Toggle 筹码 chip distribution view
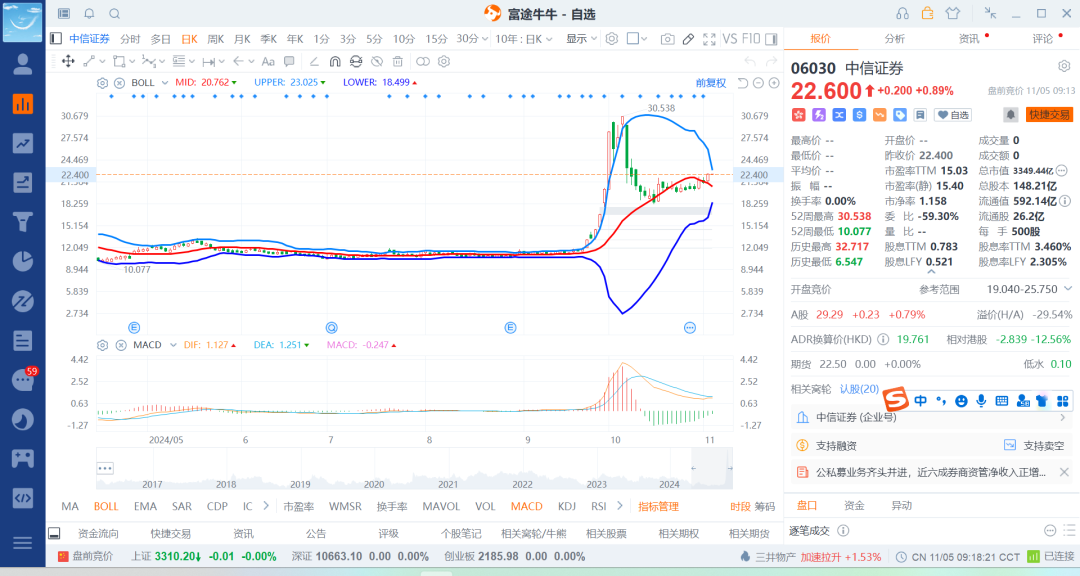This screenshot has width=1080, height=576. click(x=765, y=506)
